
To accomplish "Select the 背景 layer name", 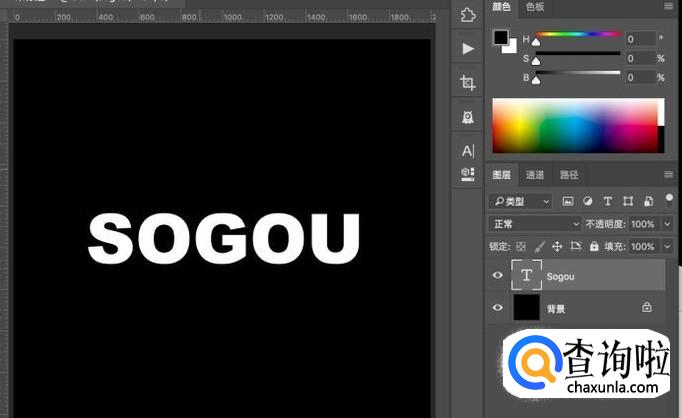I will 555,309.
